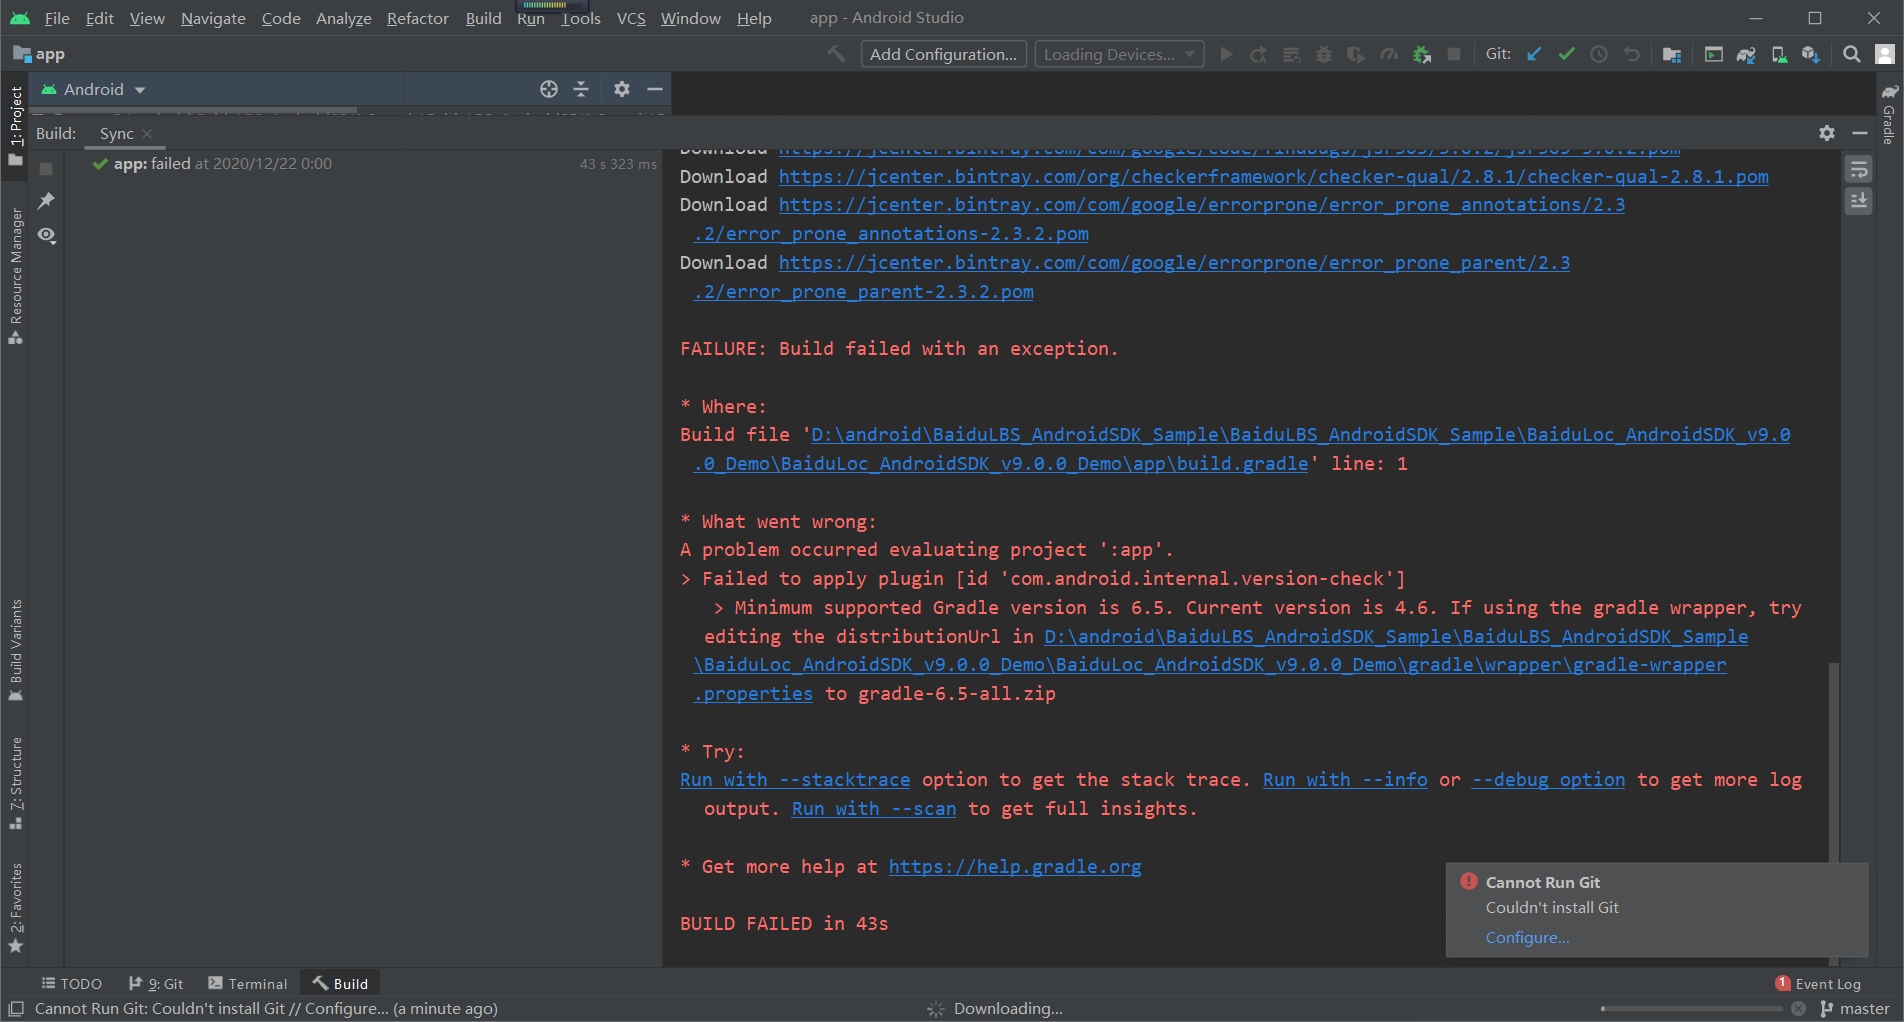Open the Loading Devices dropdown
The height and width of the screenshot is (1022, 1904).
coord(1118,54)
